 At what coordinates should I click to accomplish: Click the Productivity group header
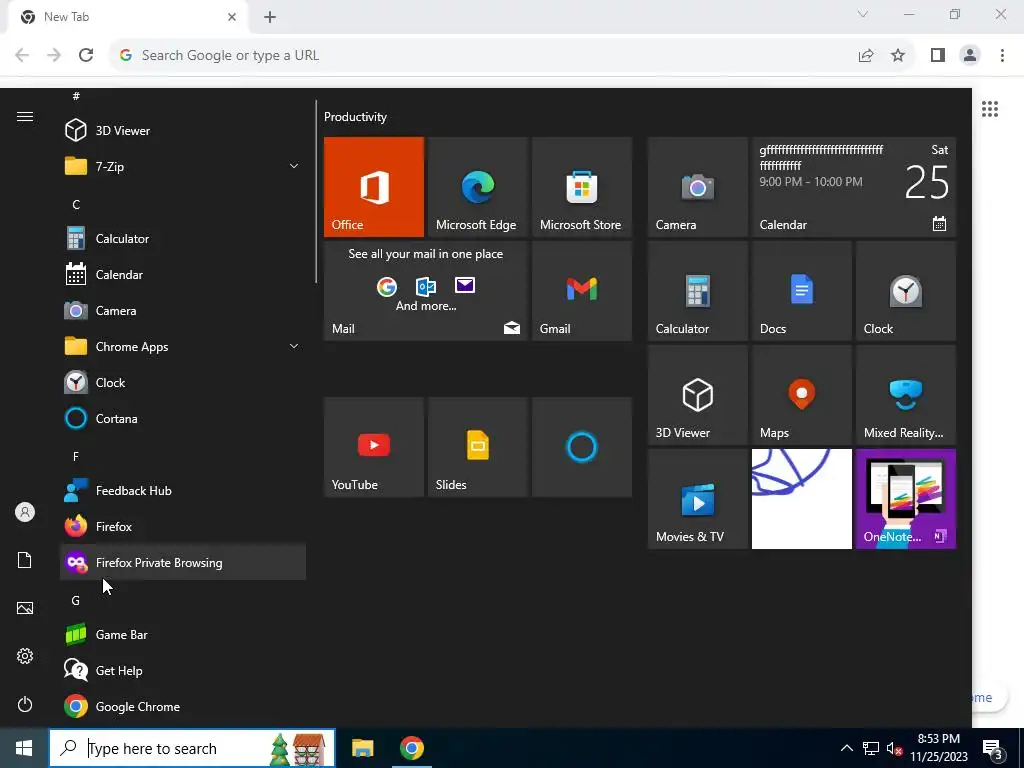[355, 117]
